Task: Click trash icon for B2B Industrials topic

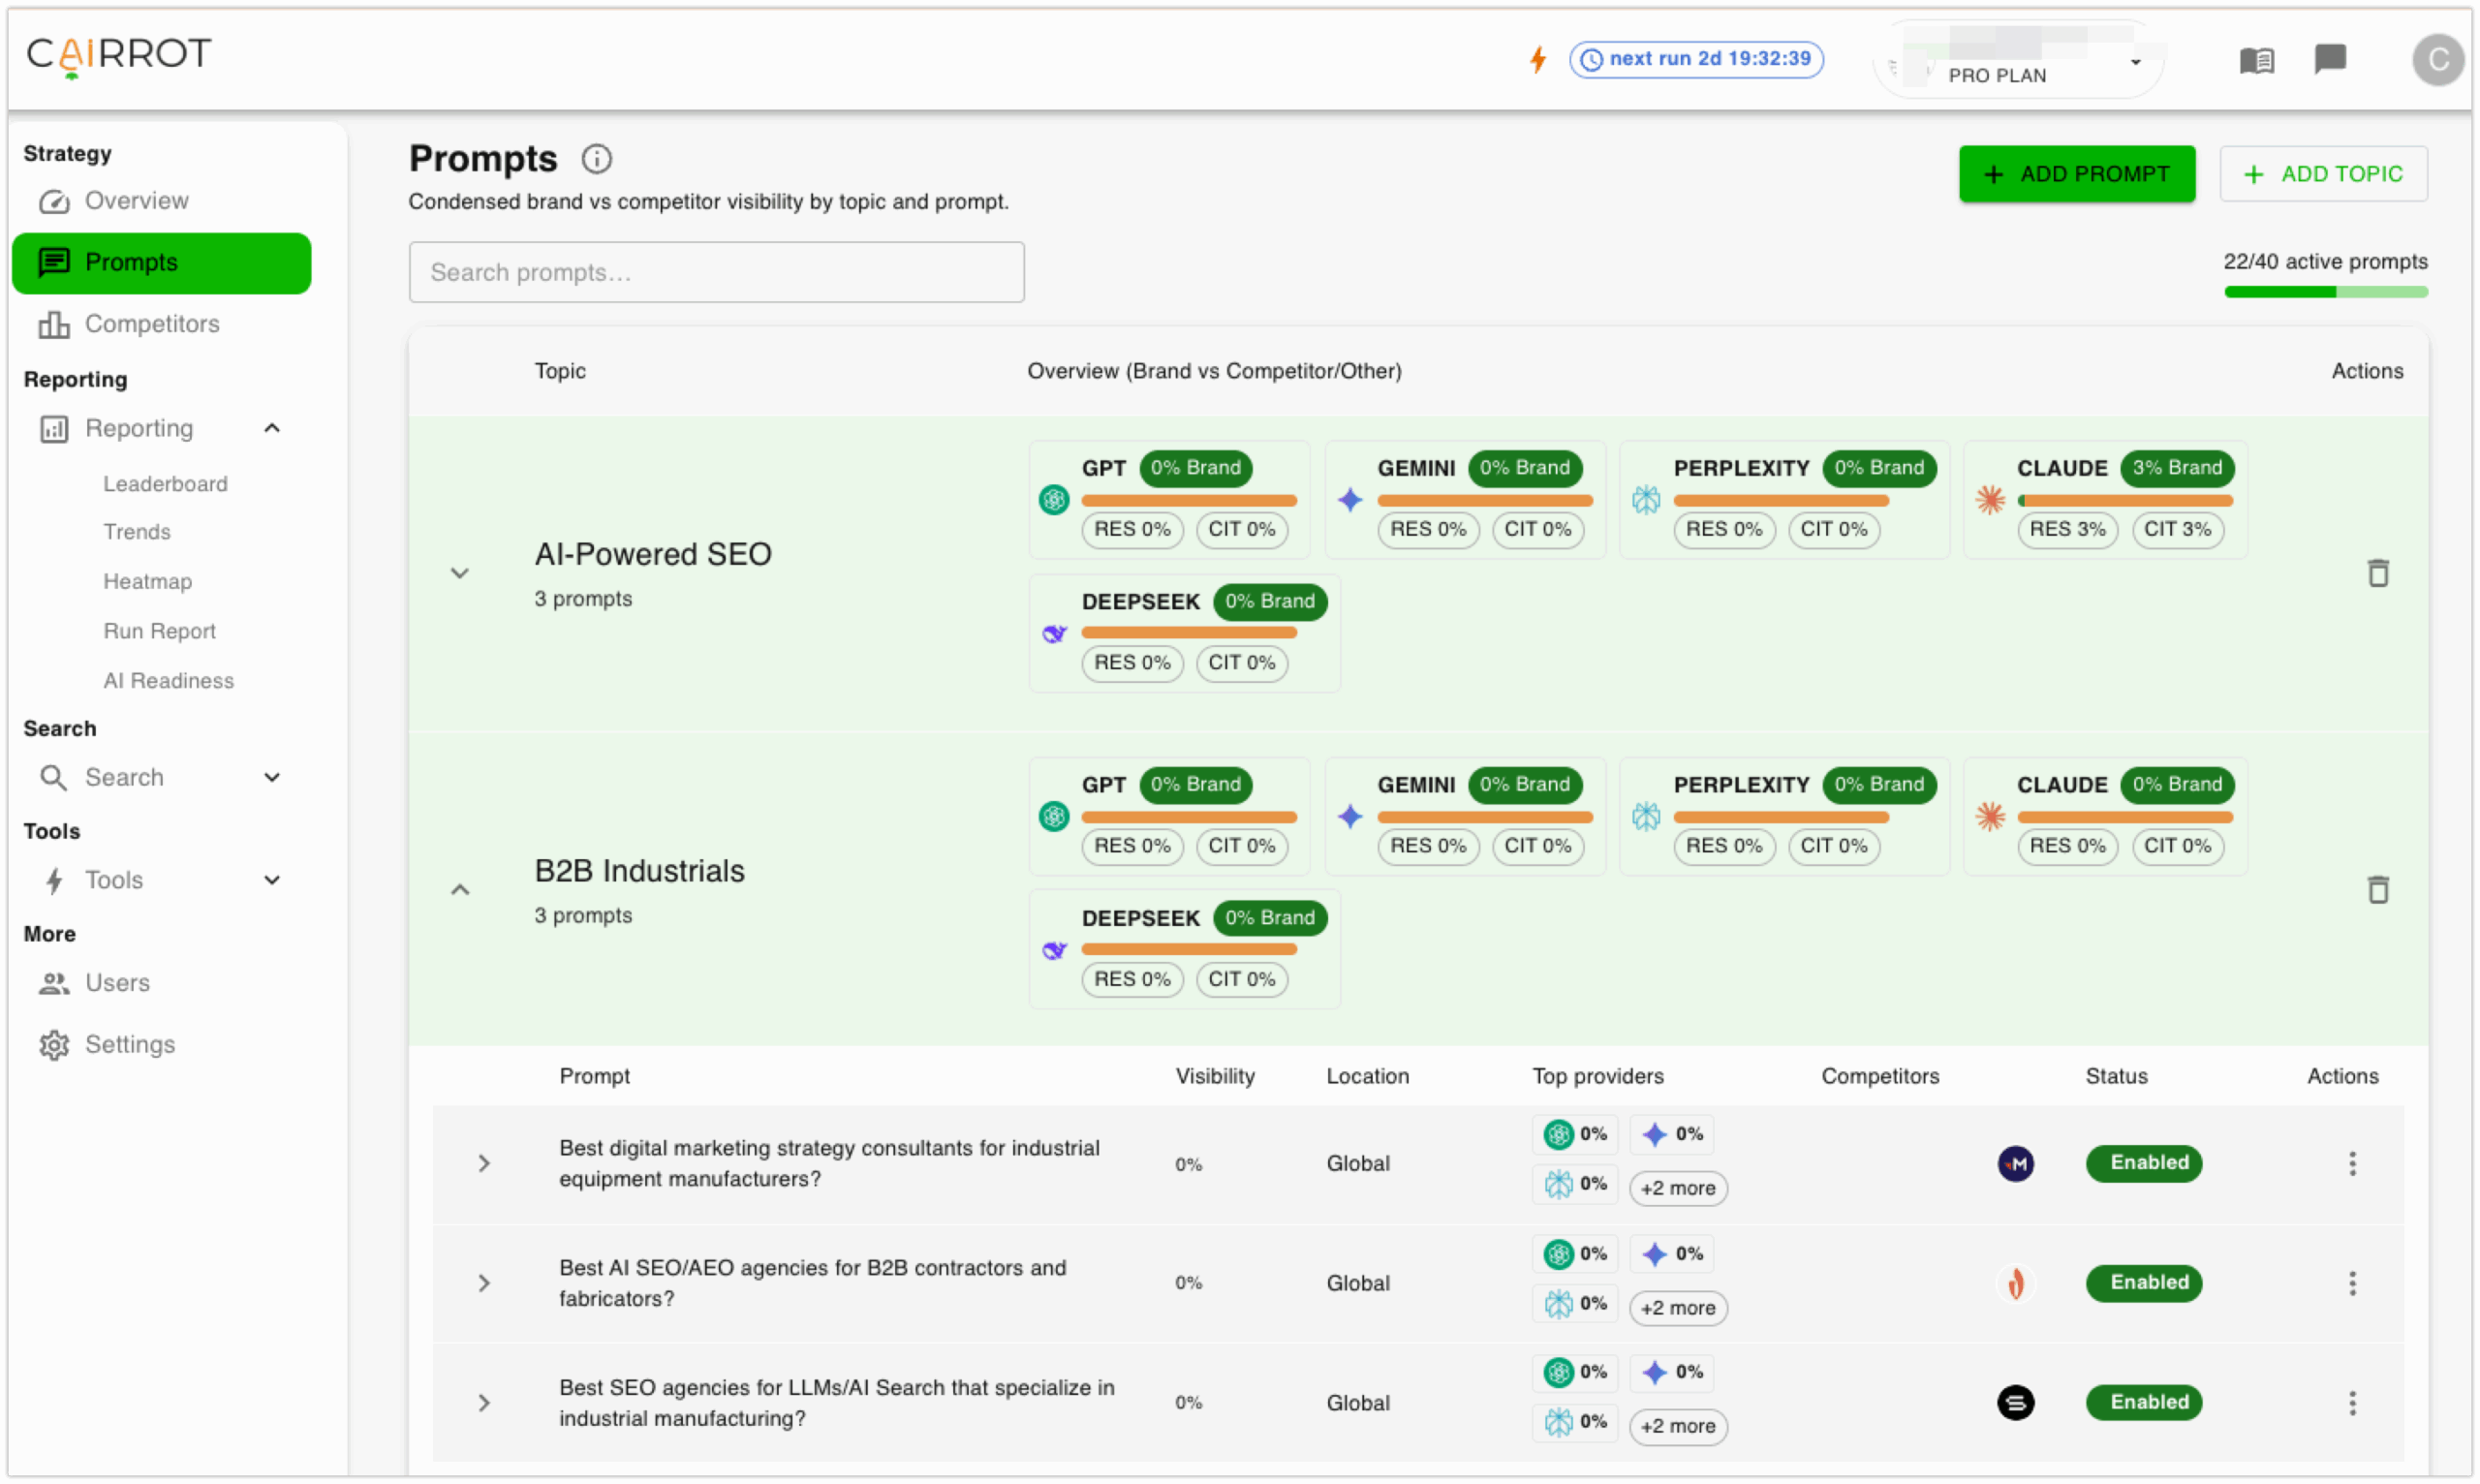Action: pos(2377,889)
